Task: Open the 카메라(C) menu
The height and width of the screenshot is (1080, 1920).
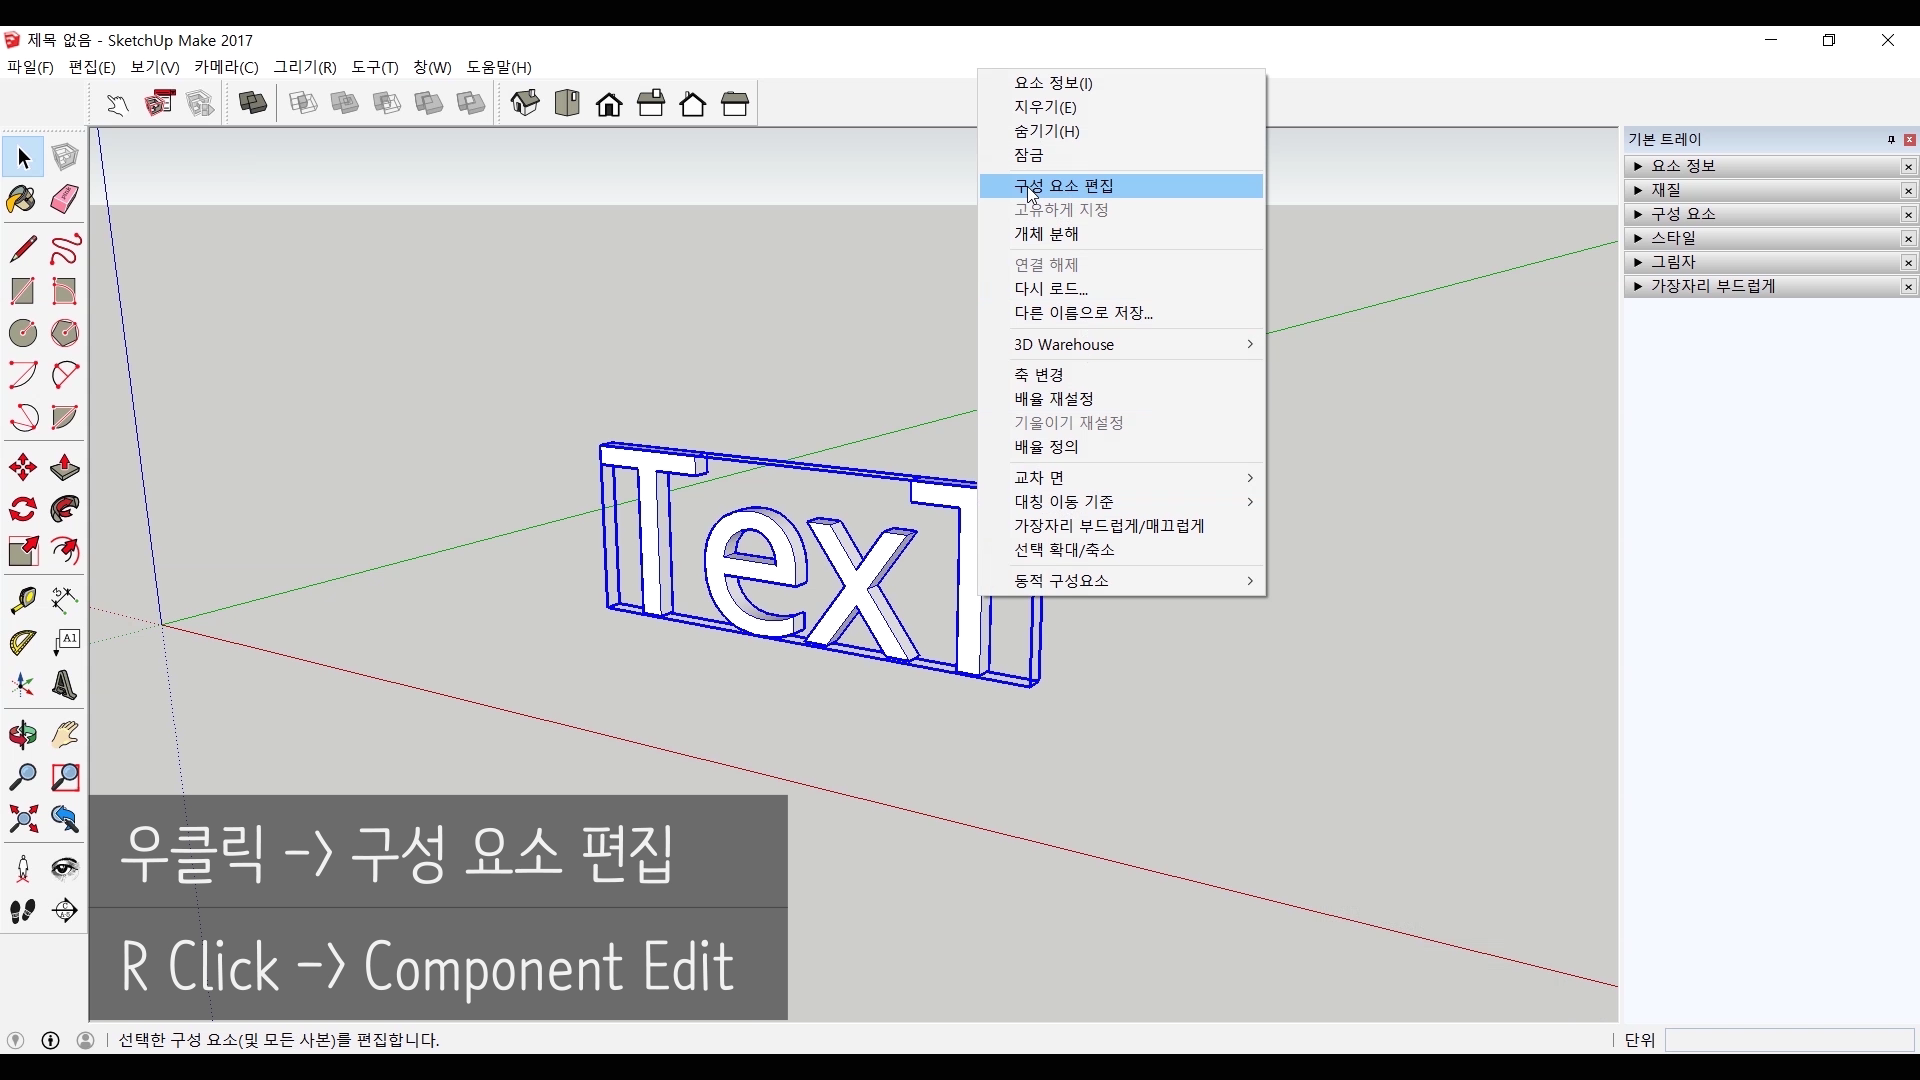Action: [x=226, y=67]
